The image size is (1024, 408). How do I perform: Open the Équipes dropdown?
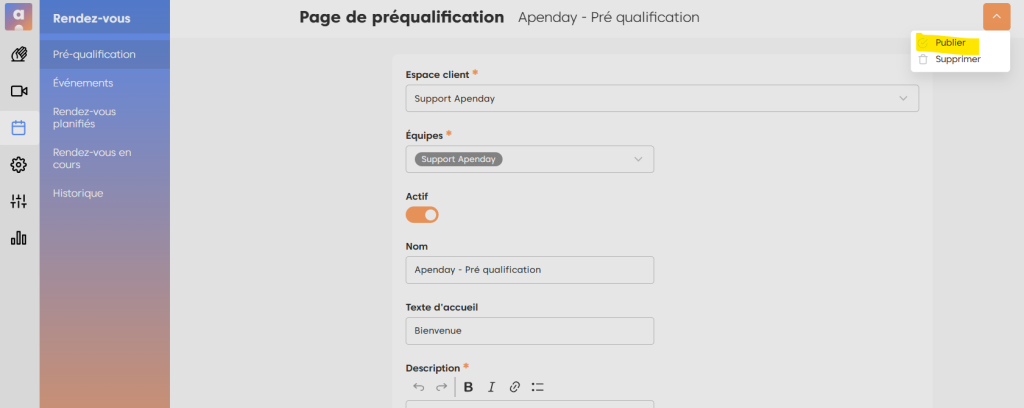[x=530, y=159]
